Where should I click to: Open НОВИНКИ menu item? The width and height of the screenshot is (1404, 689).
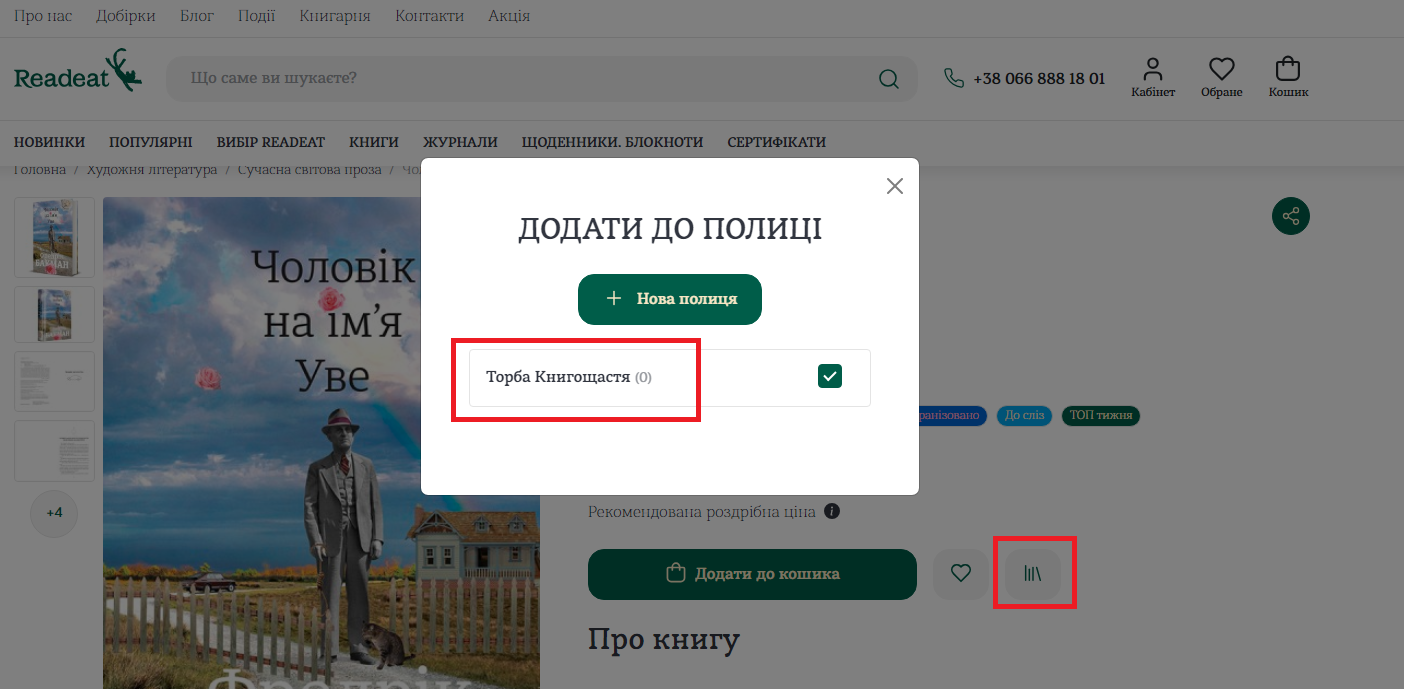(49, 142)
